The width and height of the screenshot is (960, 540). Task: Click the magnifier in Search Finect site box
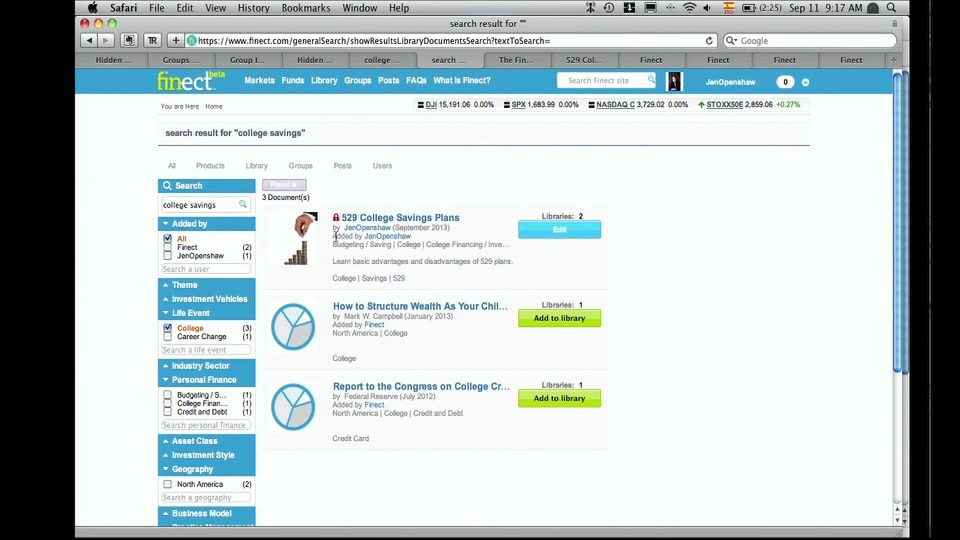[651, 80]
